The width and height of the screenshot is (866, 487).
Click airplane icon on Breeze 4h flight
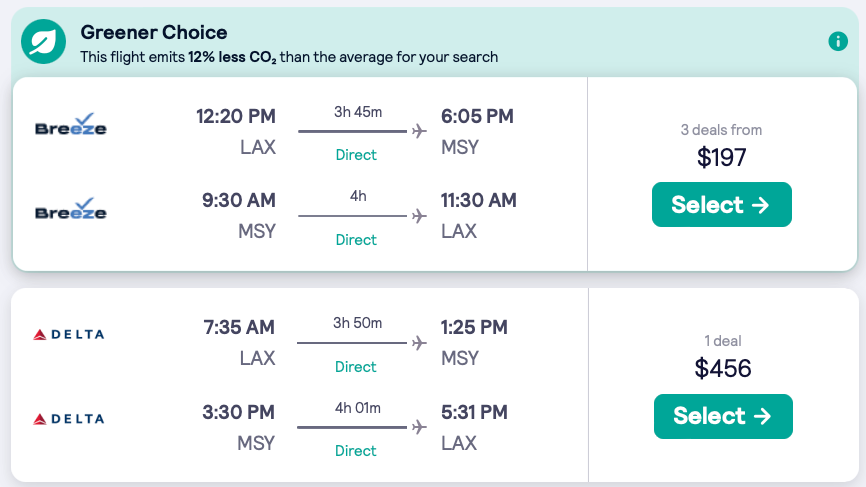pyautogui.click(x=418, y=216)
